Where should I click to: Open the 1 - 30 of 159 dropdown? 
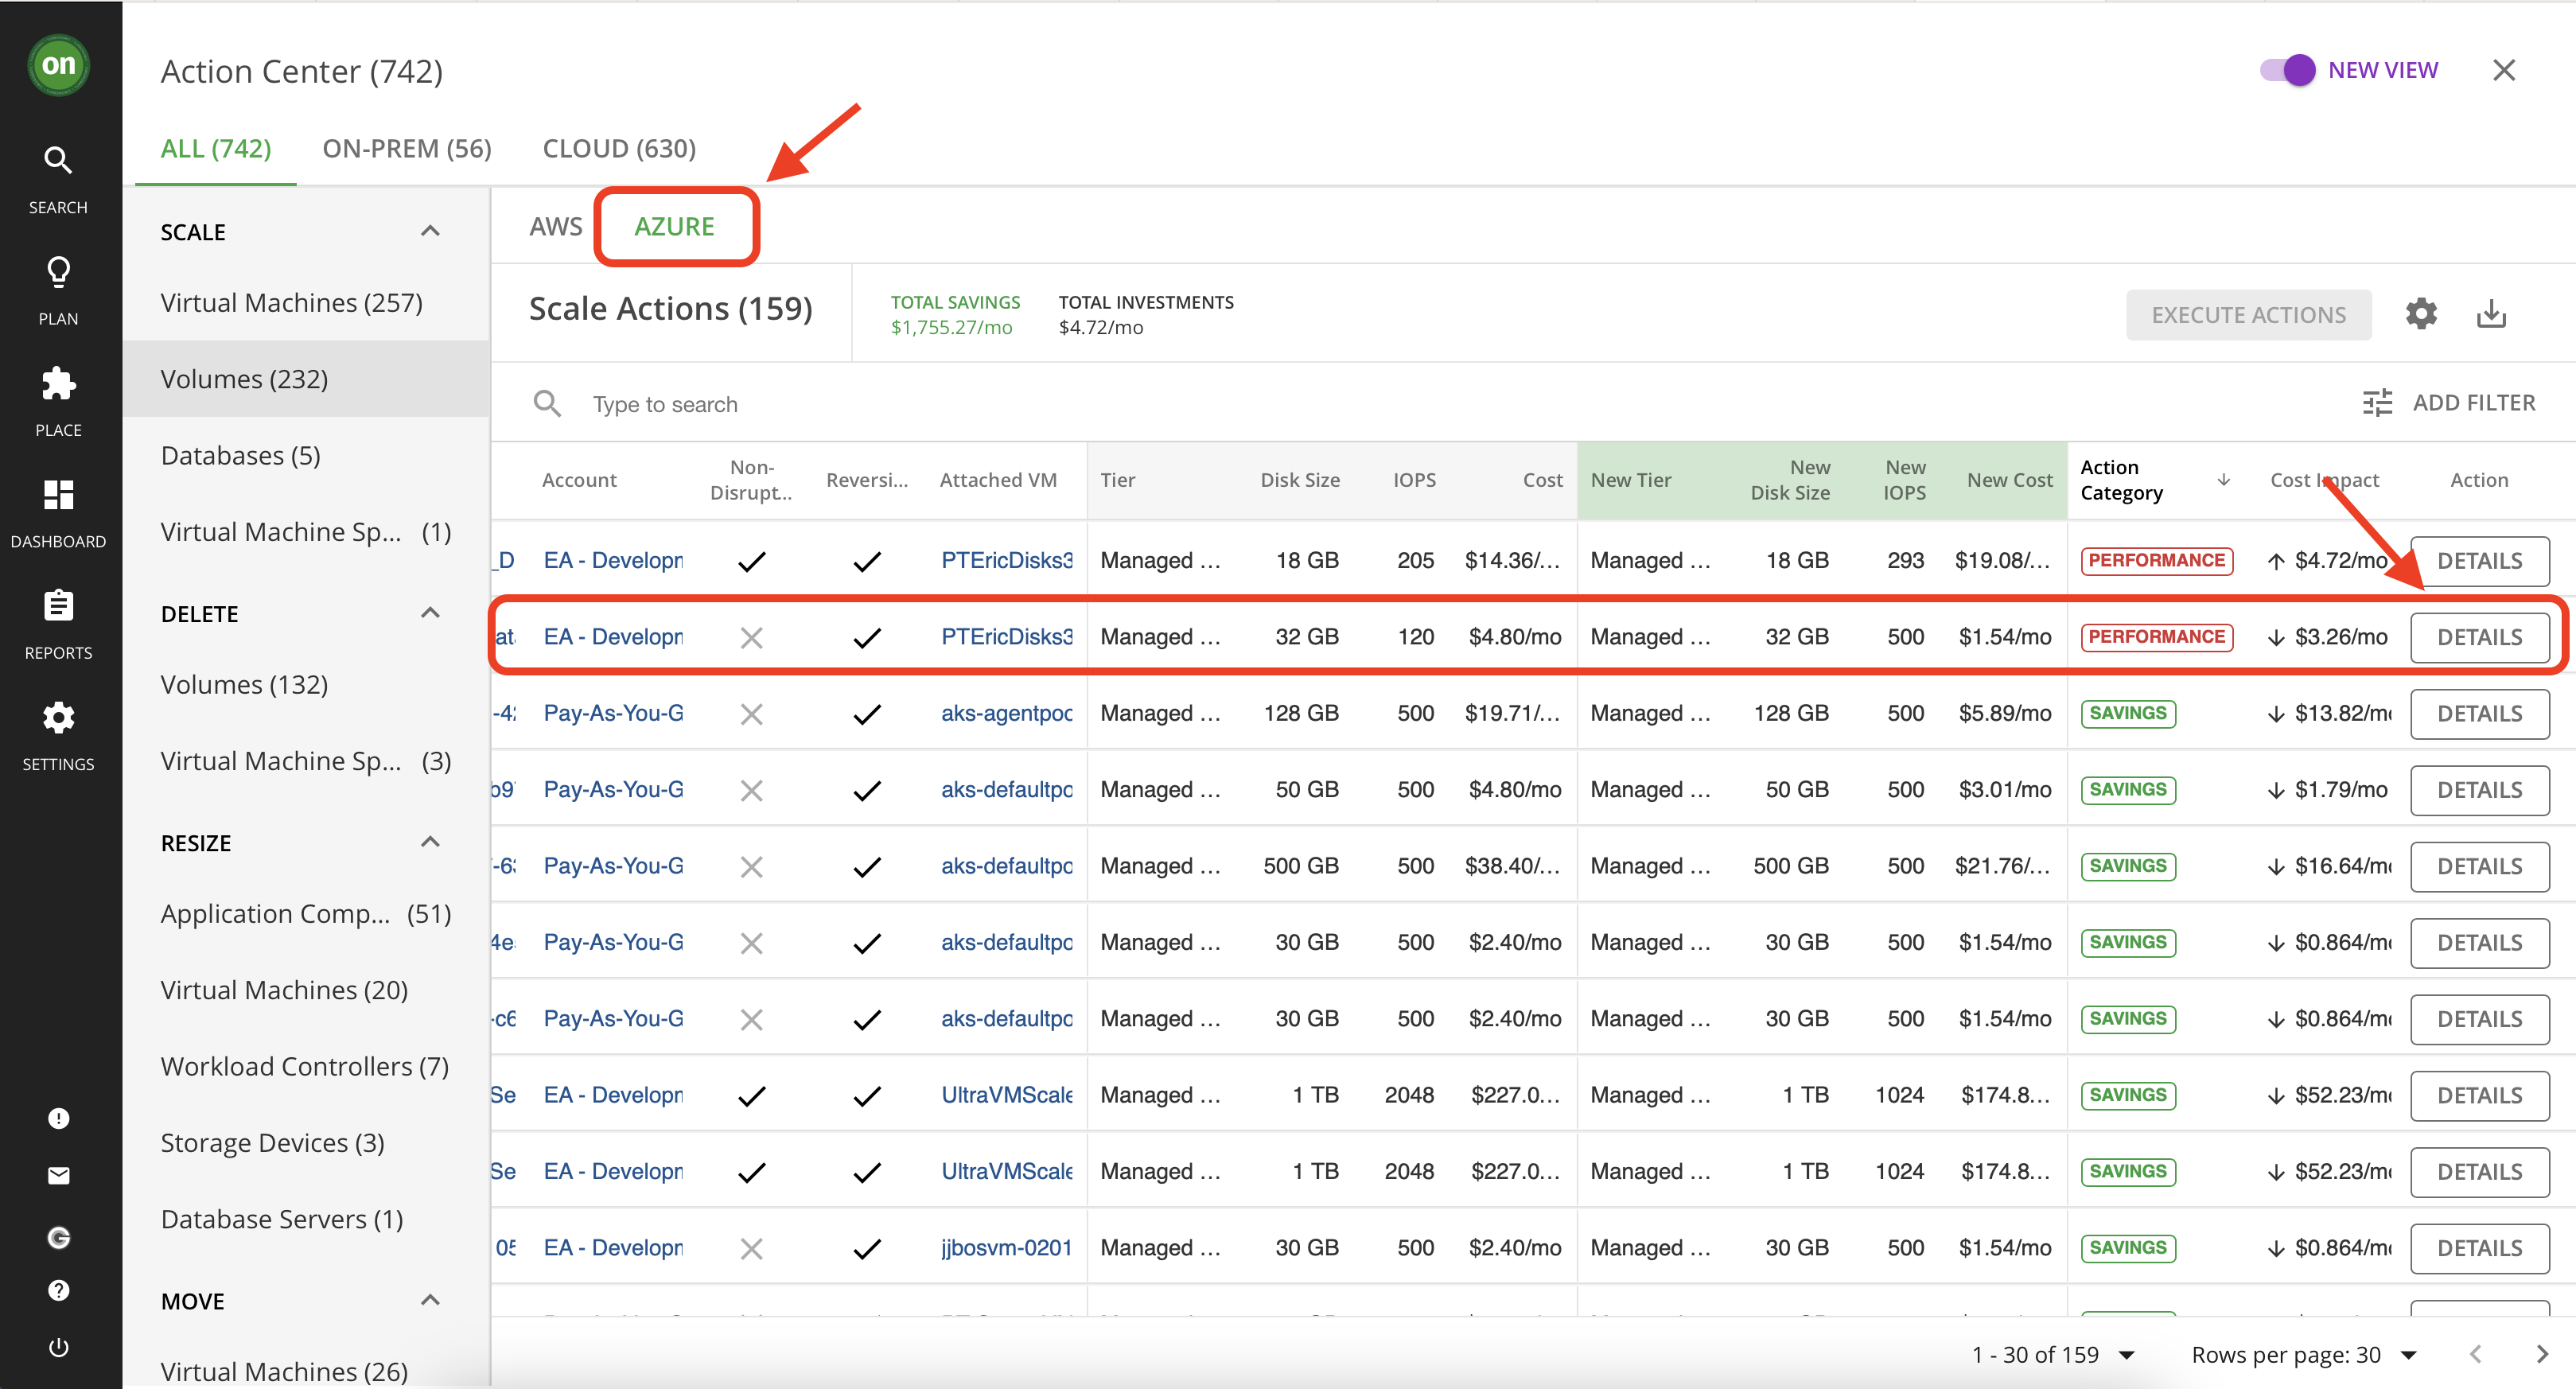pos(2127,1355)
